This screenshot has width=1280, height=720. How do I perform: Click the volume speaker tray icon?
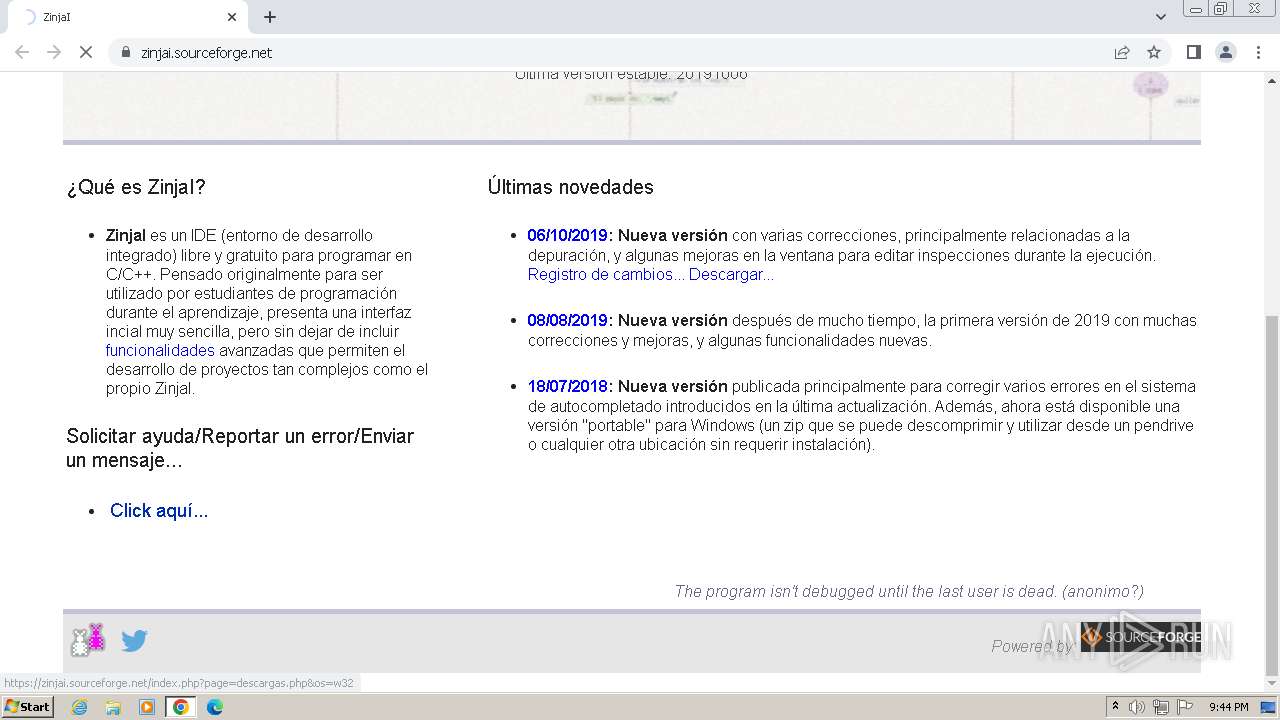pos(1137,707)
